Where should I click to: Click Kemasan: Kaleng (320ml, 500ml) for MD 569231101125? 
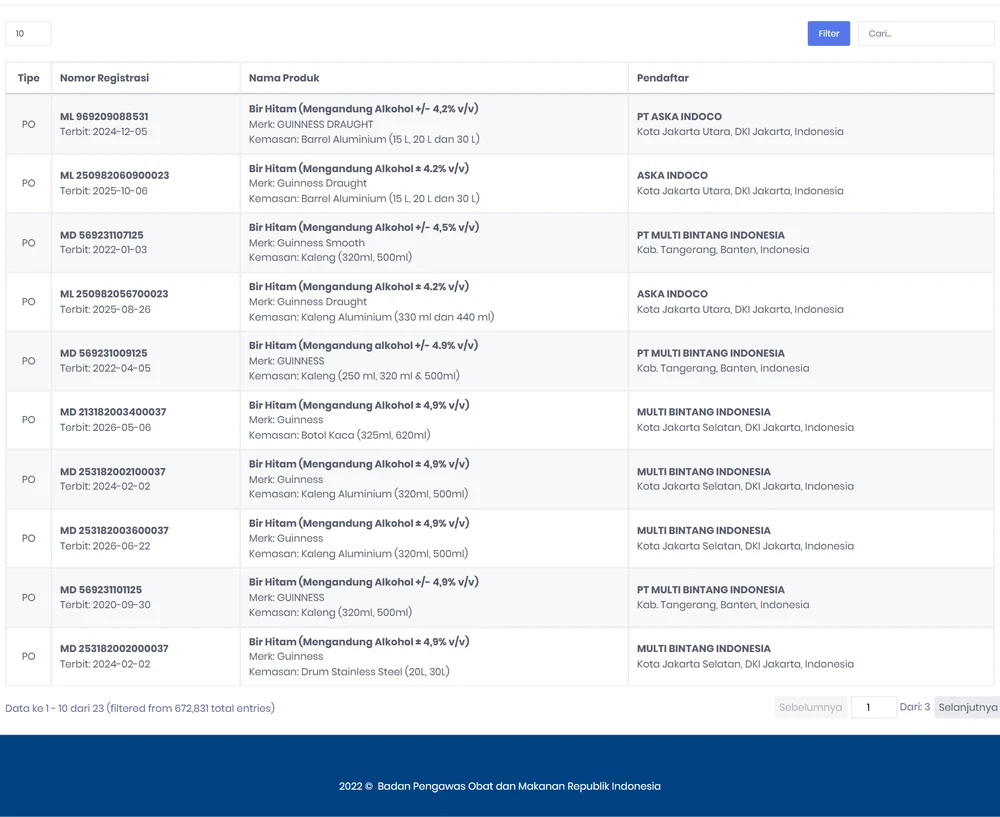click(330, 612)
